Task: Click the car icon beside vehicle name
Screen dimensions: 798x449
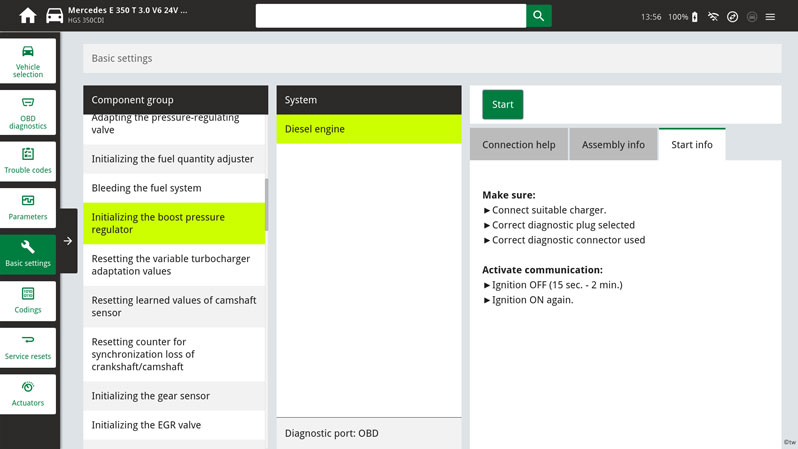Action: [54, 16]
